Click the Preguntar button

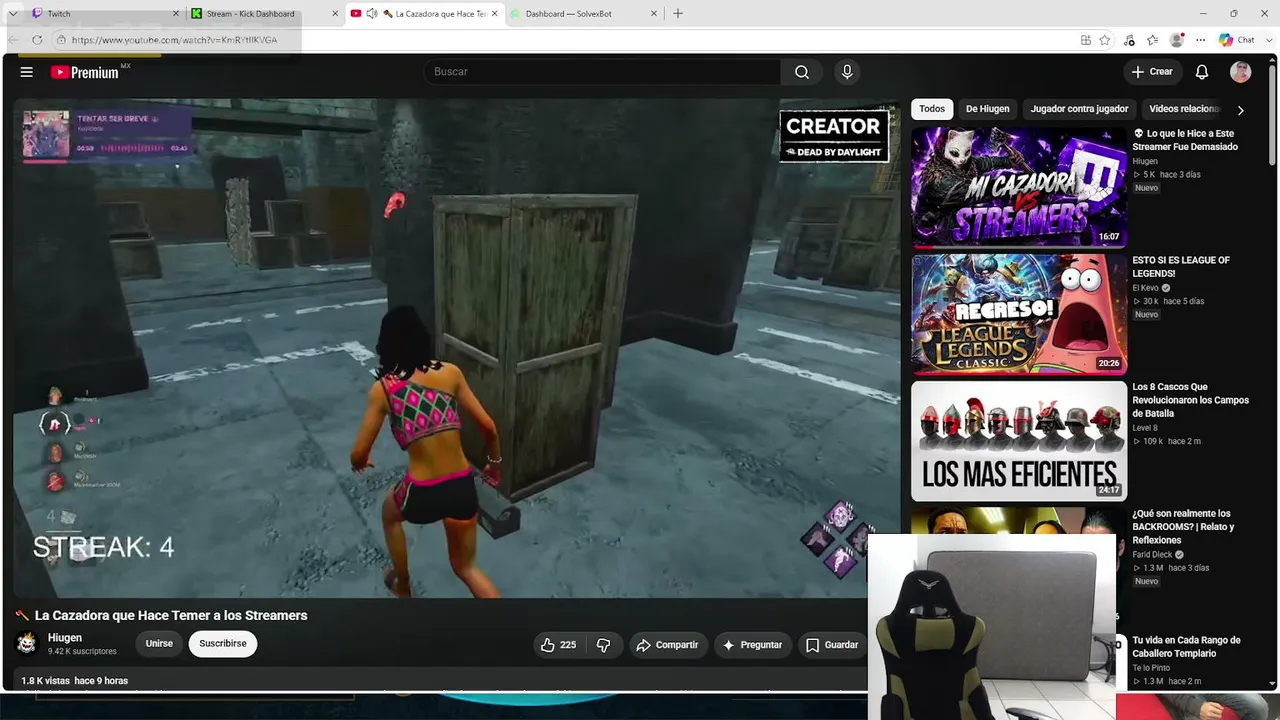[752, 645]
